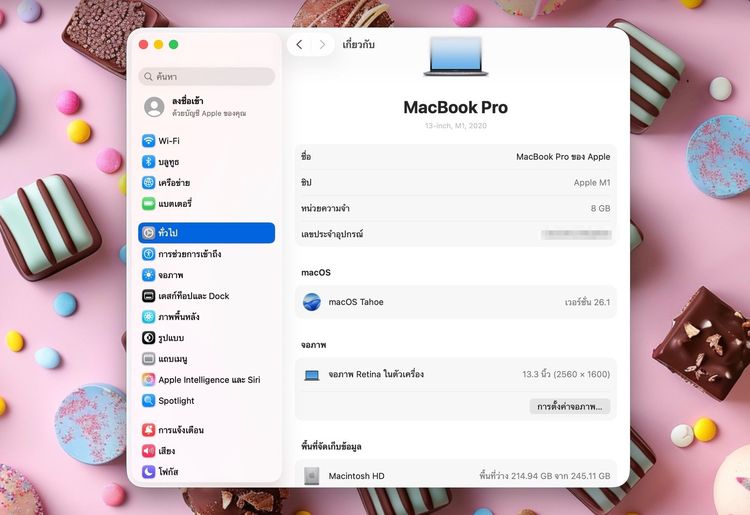Viewport: 750px width, 515px height.
Task: Click ลงชื่อเข้า sign-in link
Action: coord(188,101)
